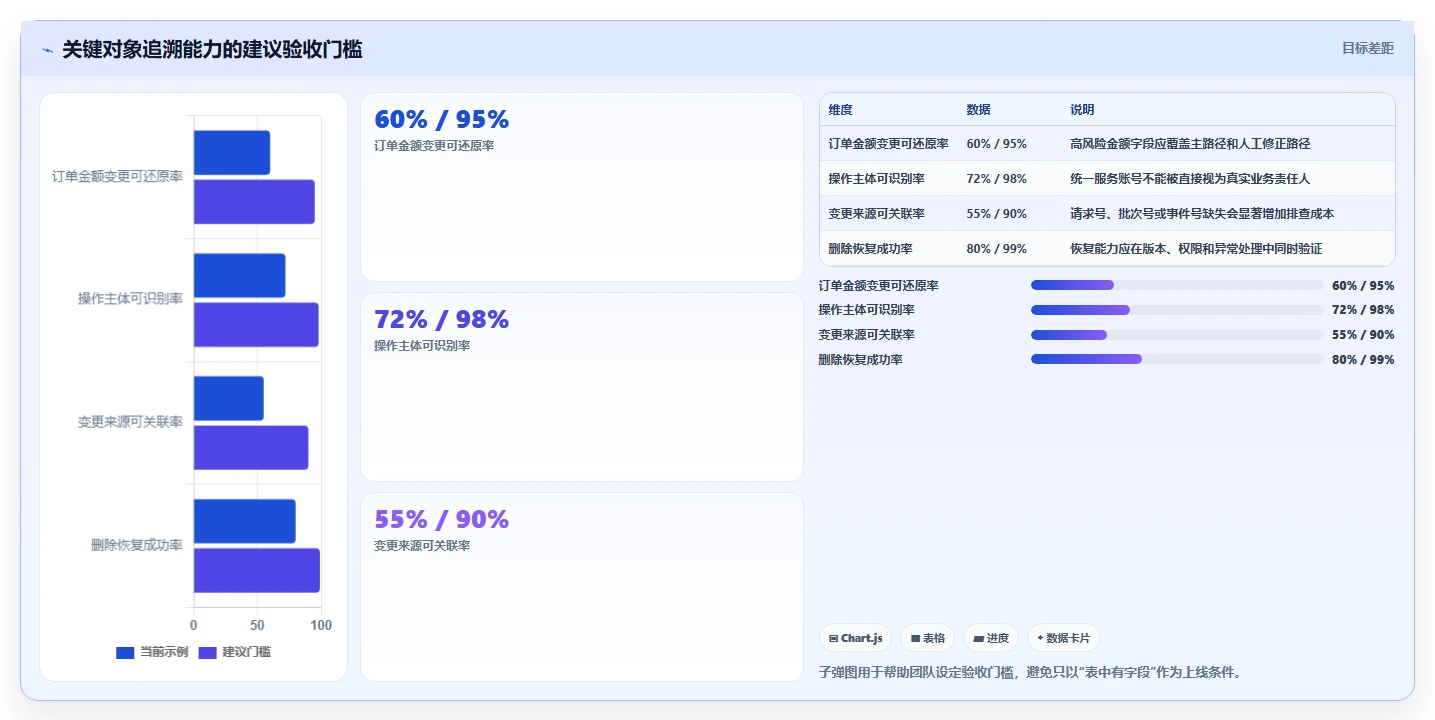Click the lightning icon beside the slide title
This screenshot has width=1435, height=720.
(47, 50)
